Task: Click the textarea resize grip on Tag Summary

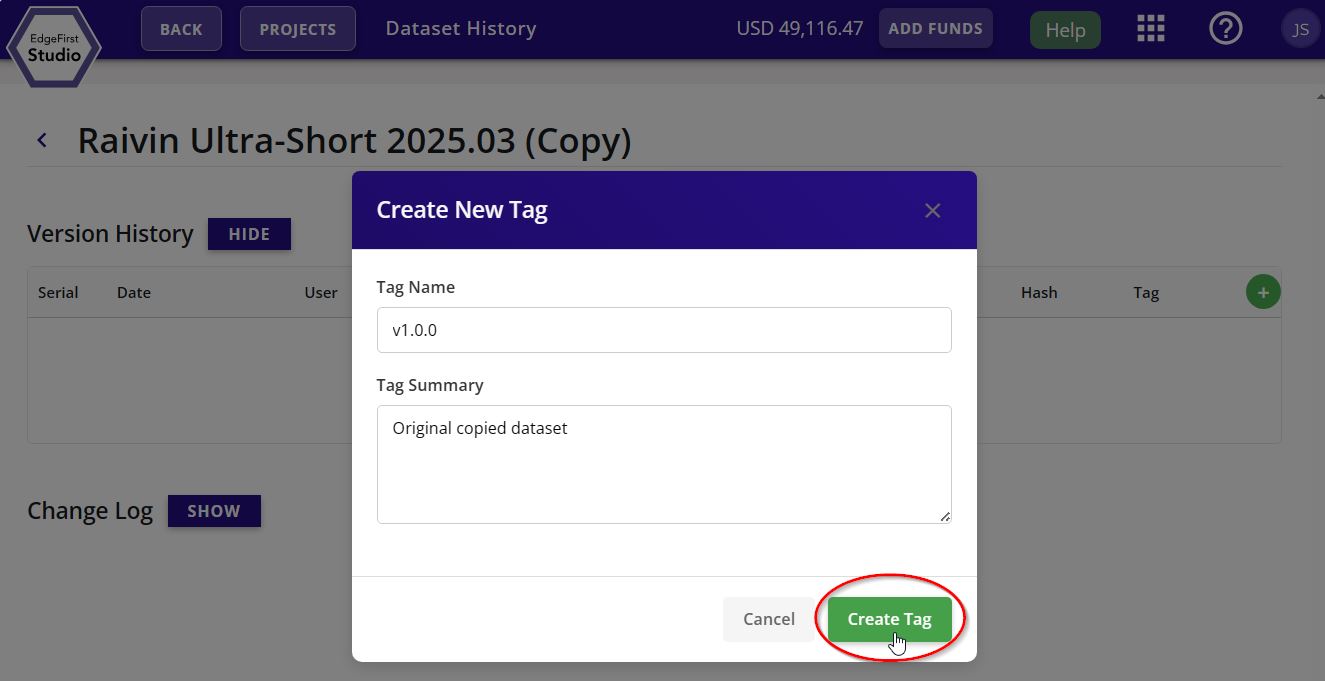Action: 944,517
